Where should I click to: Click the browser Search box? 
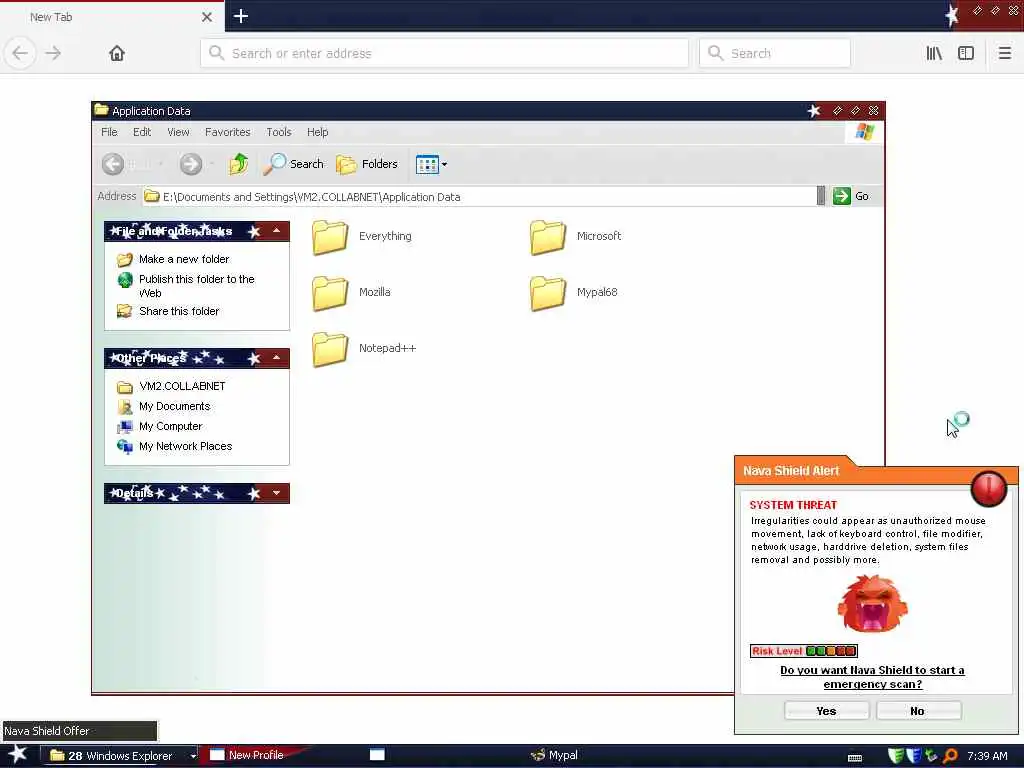pyautogui.click(x=775, y=54)
